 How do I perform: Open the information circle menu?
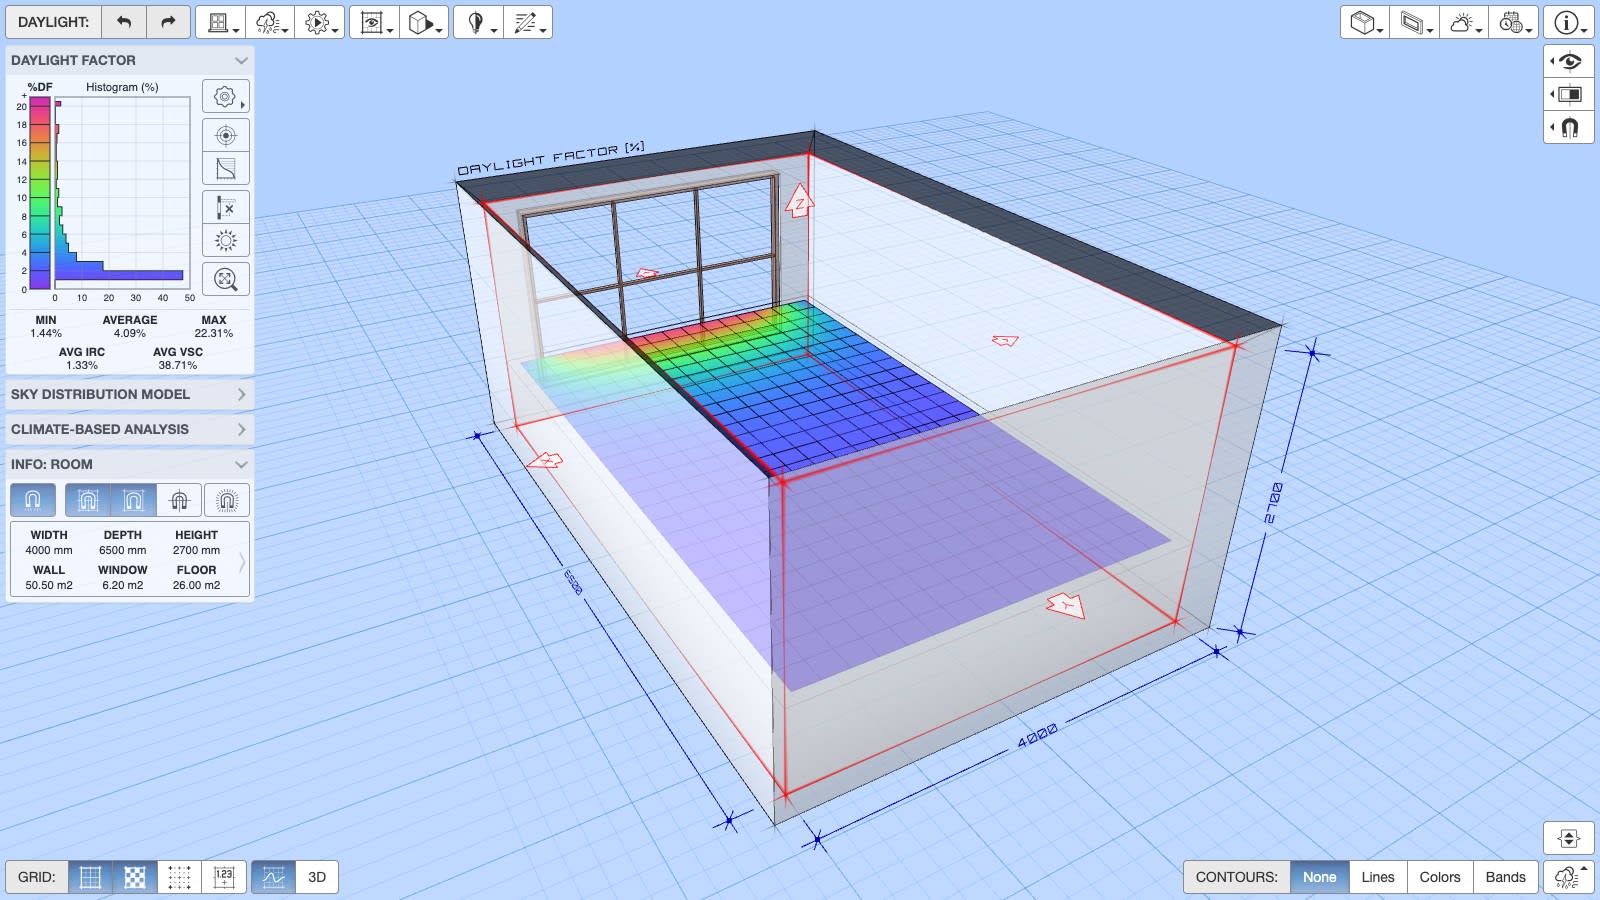point(1568,22)
